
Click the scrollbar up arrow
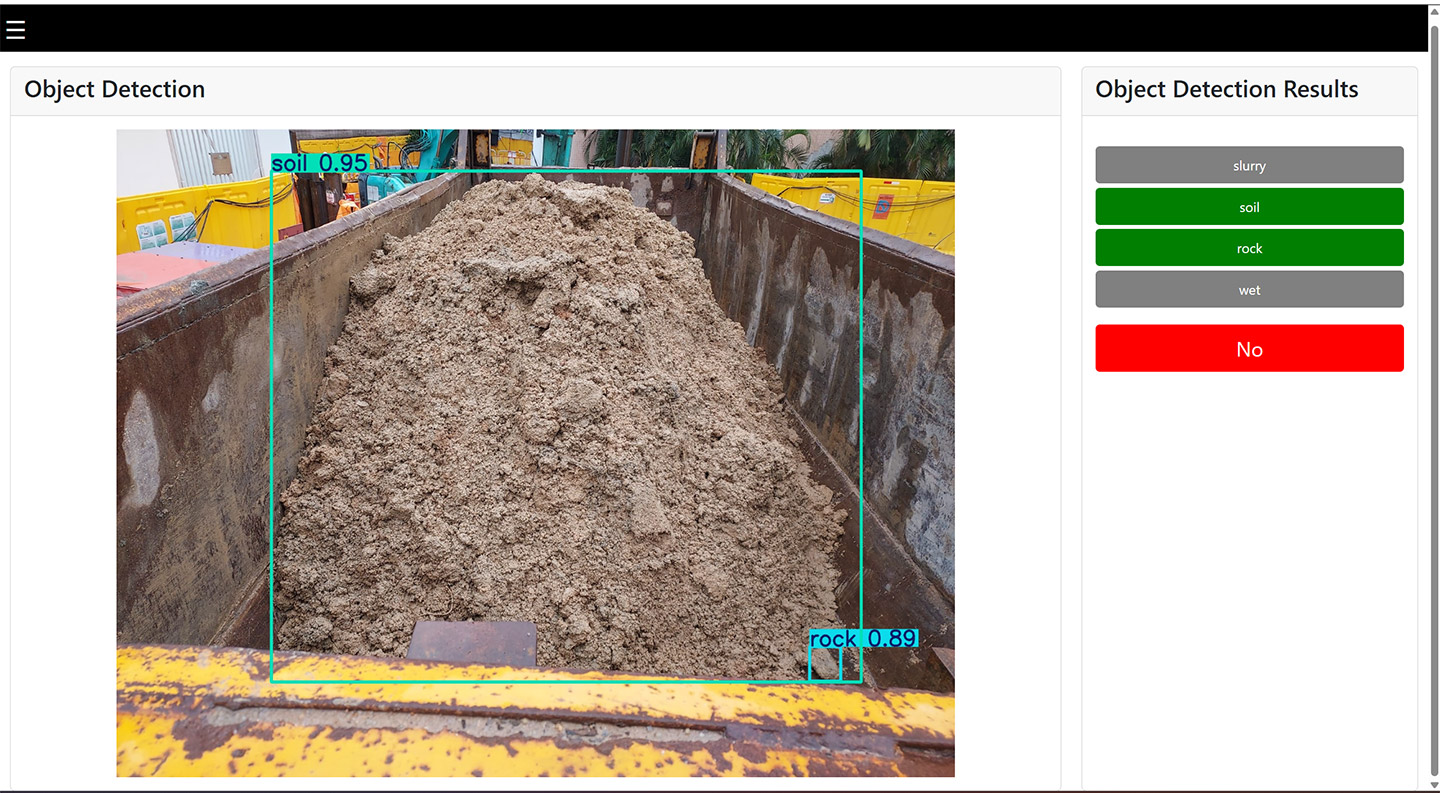[1434, 10]
